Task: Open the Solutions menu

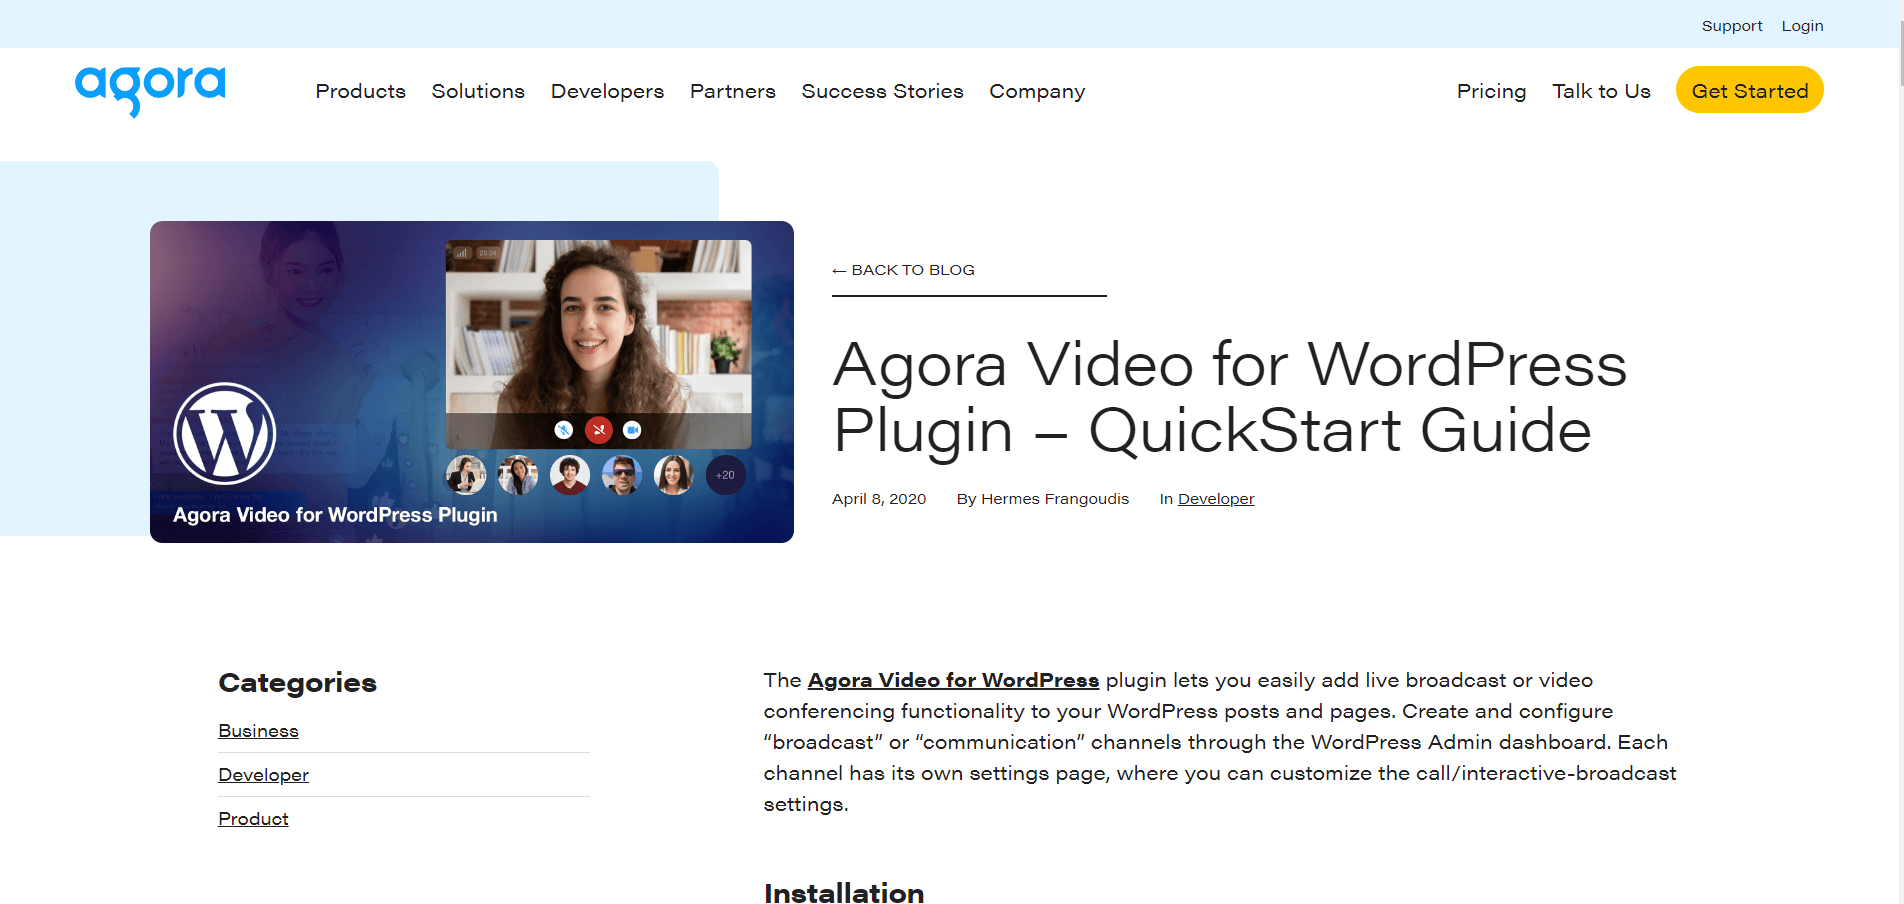Action: (x=478, y=91)
